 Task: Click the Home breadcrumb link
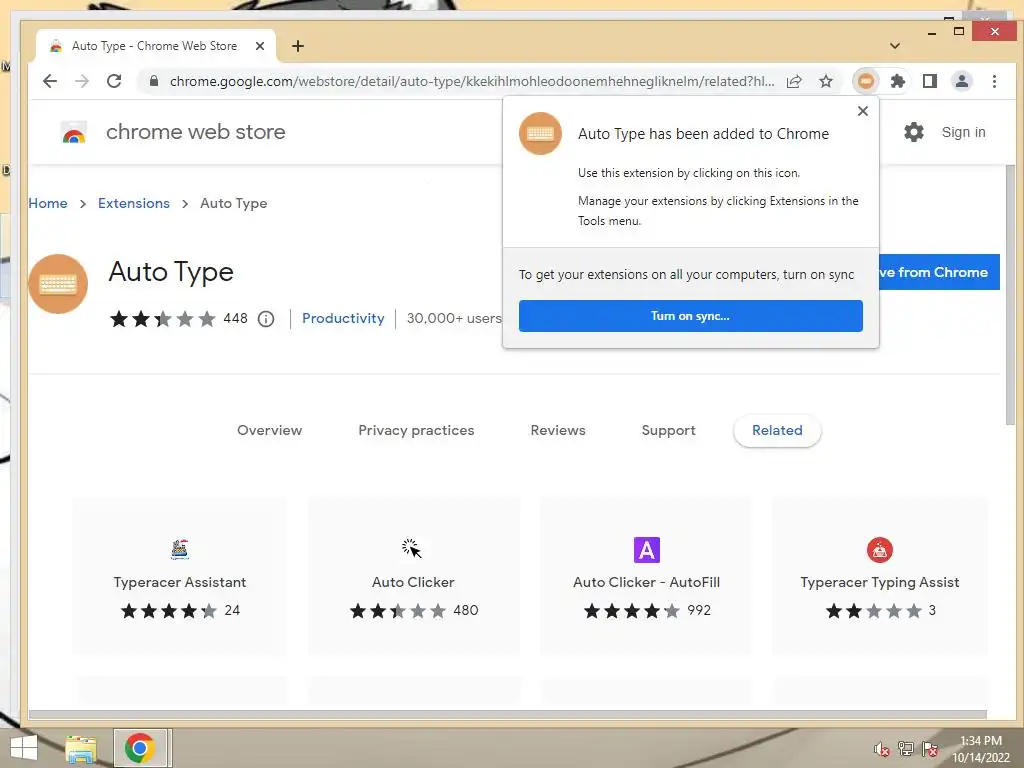pyautogui.click(x=48, y=203)
